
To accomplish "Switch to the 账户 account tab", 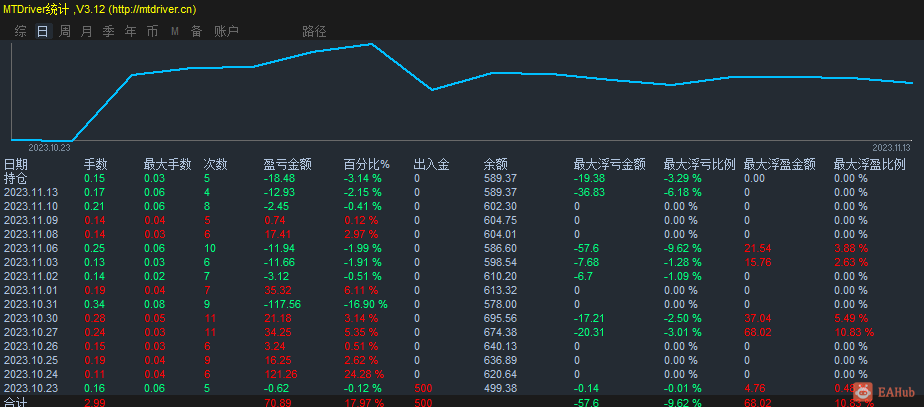I will tap(226, 31).
